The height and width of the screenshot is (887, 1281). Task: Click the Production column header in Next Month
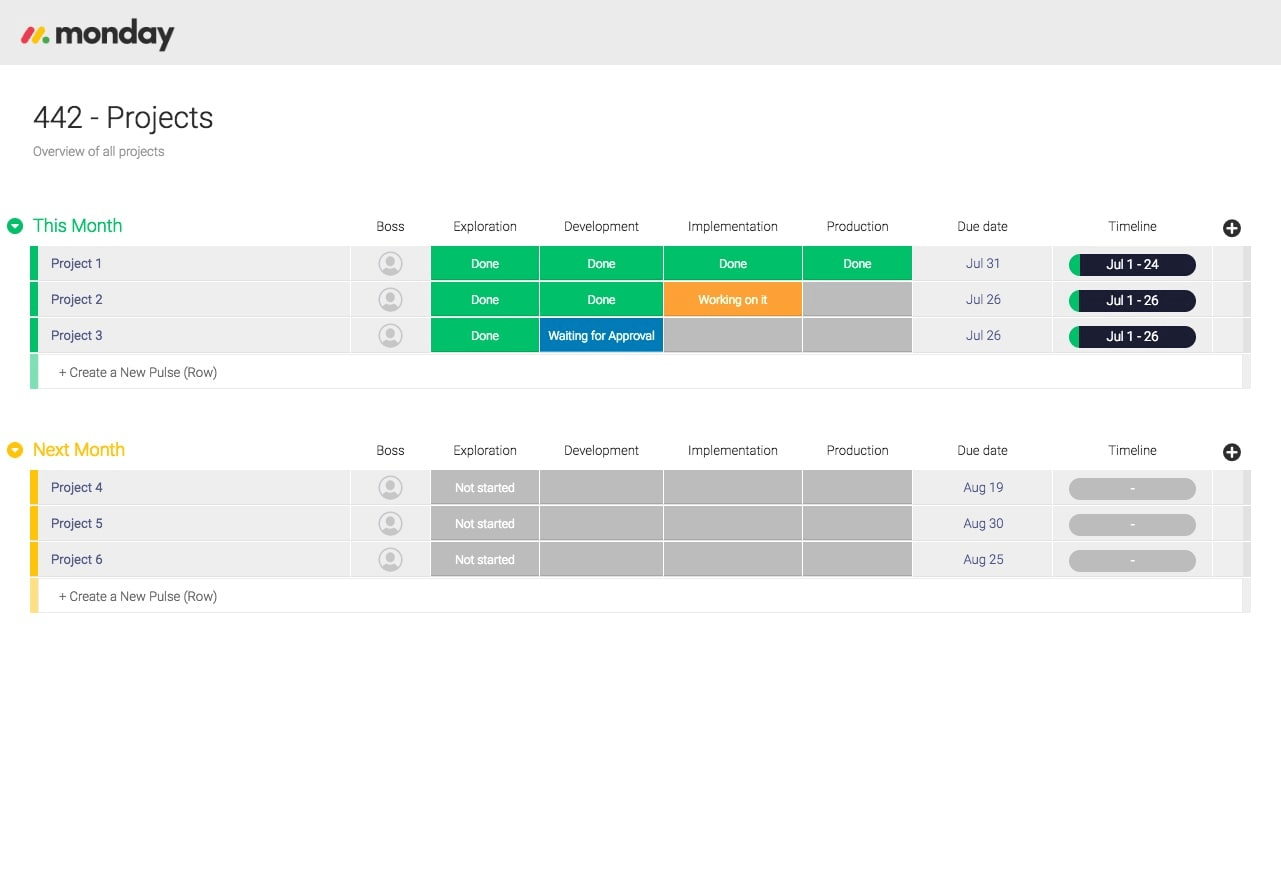coord(857,451)
